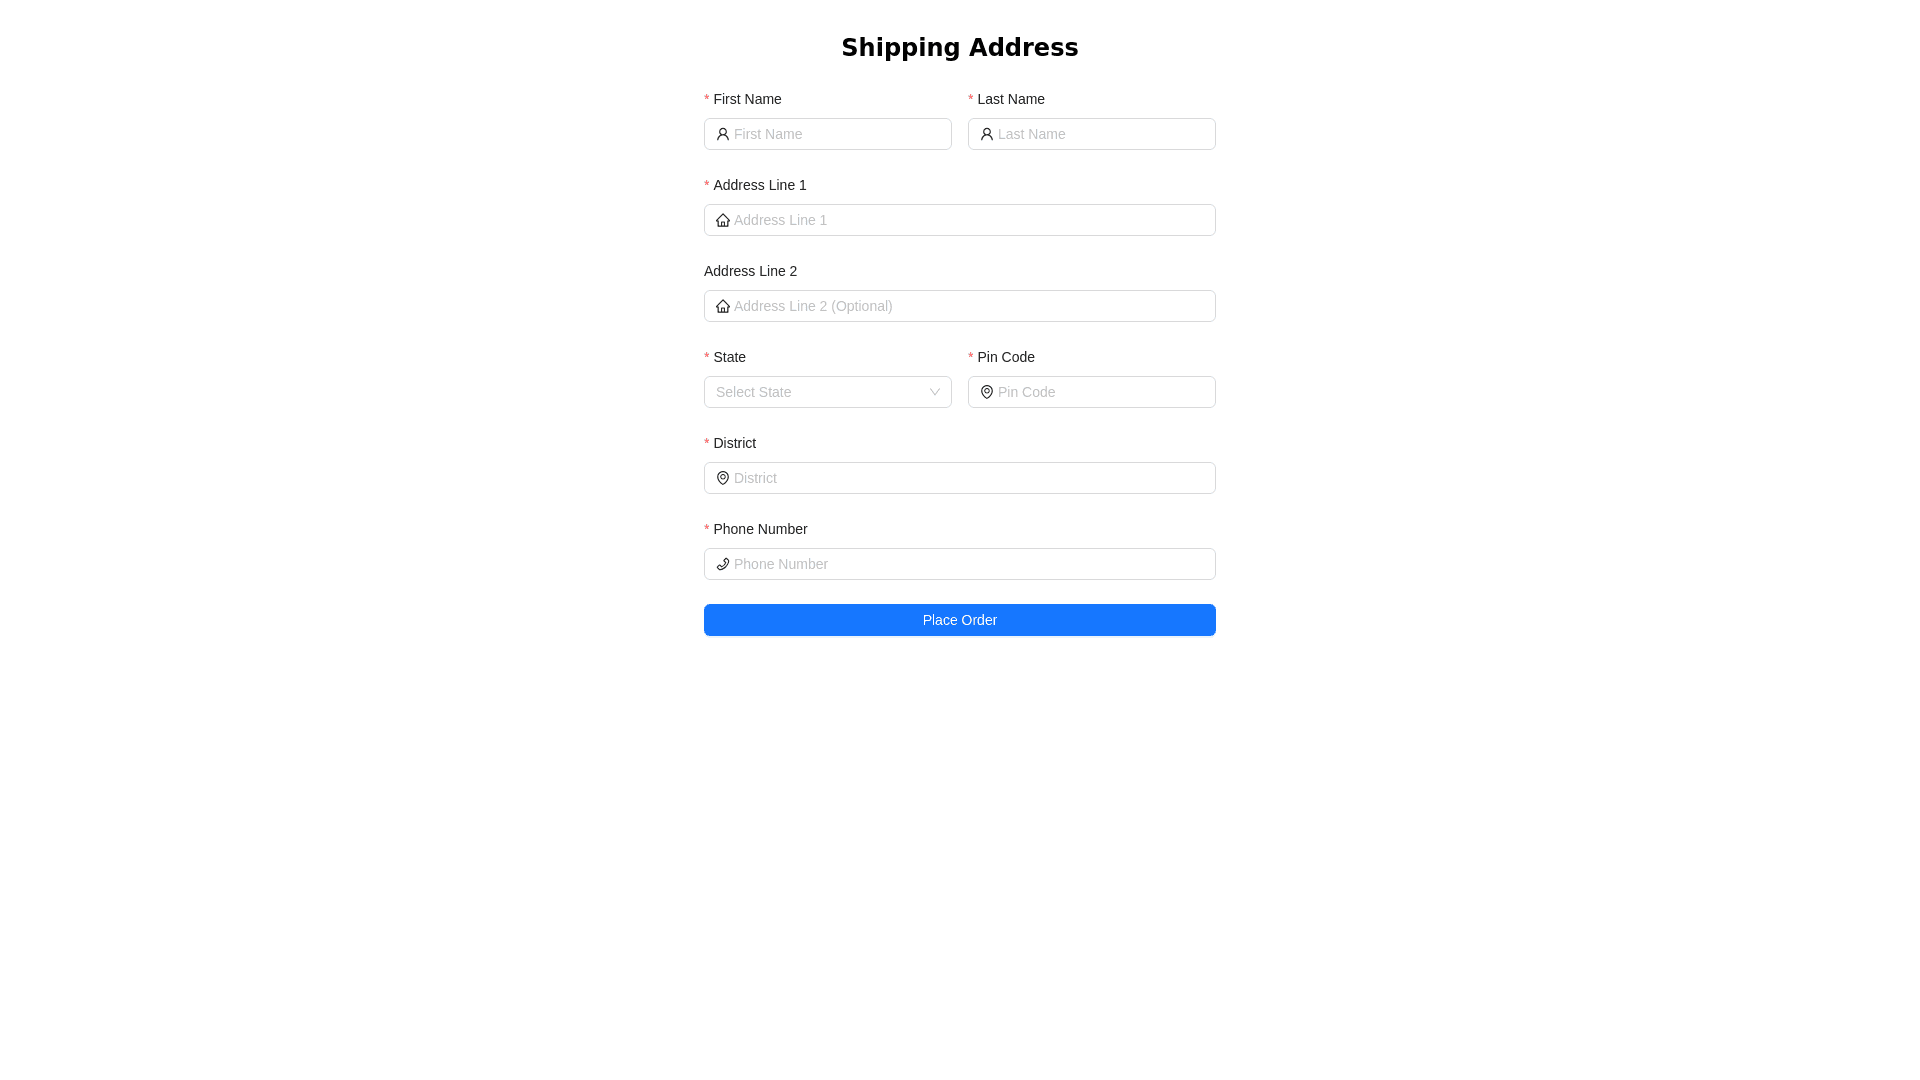Click the State field label

click(x=729, y=357)
